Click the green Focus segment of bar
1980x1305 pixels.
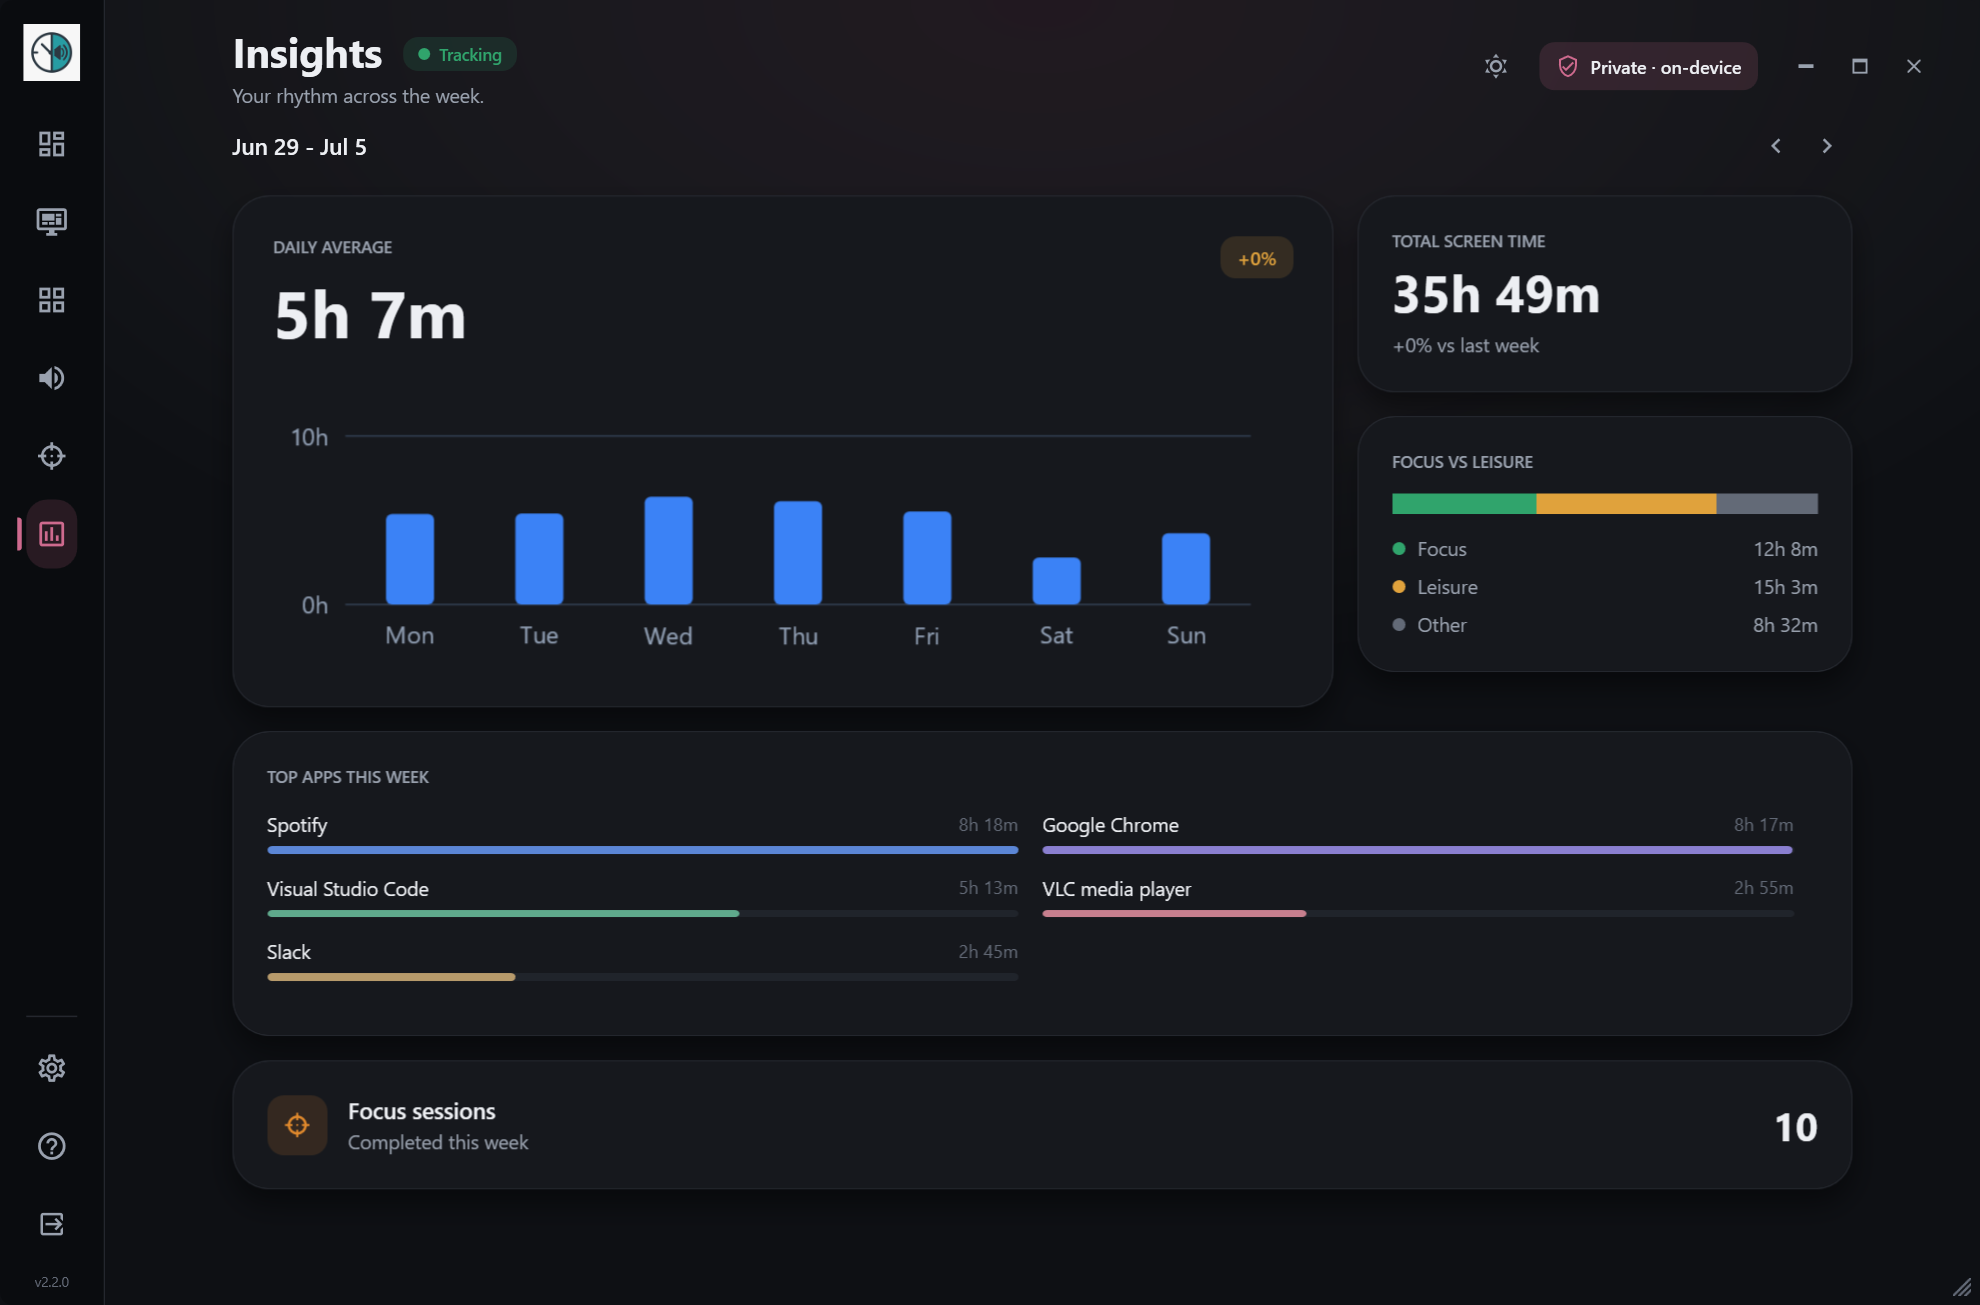(x=1464, y=504)
